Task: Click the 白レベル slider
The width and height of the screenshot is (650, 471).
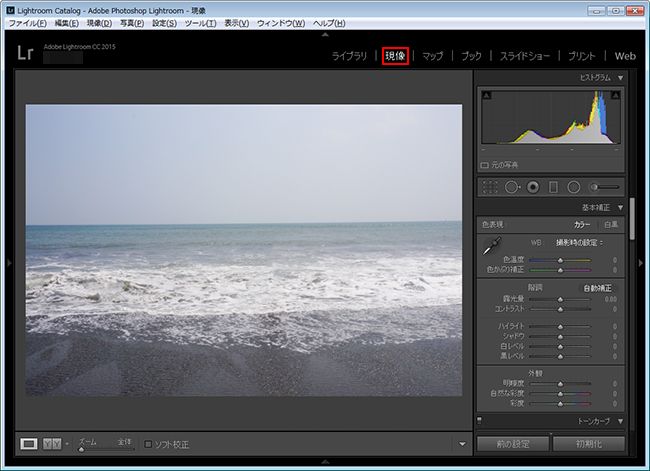Action: coord(560,346)
